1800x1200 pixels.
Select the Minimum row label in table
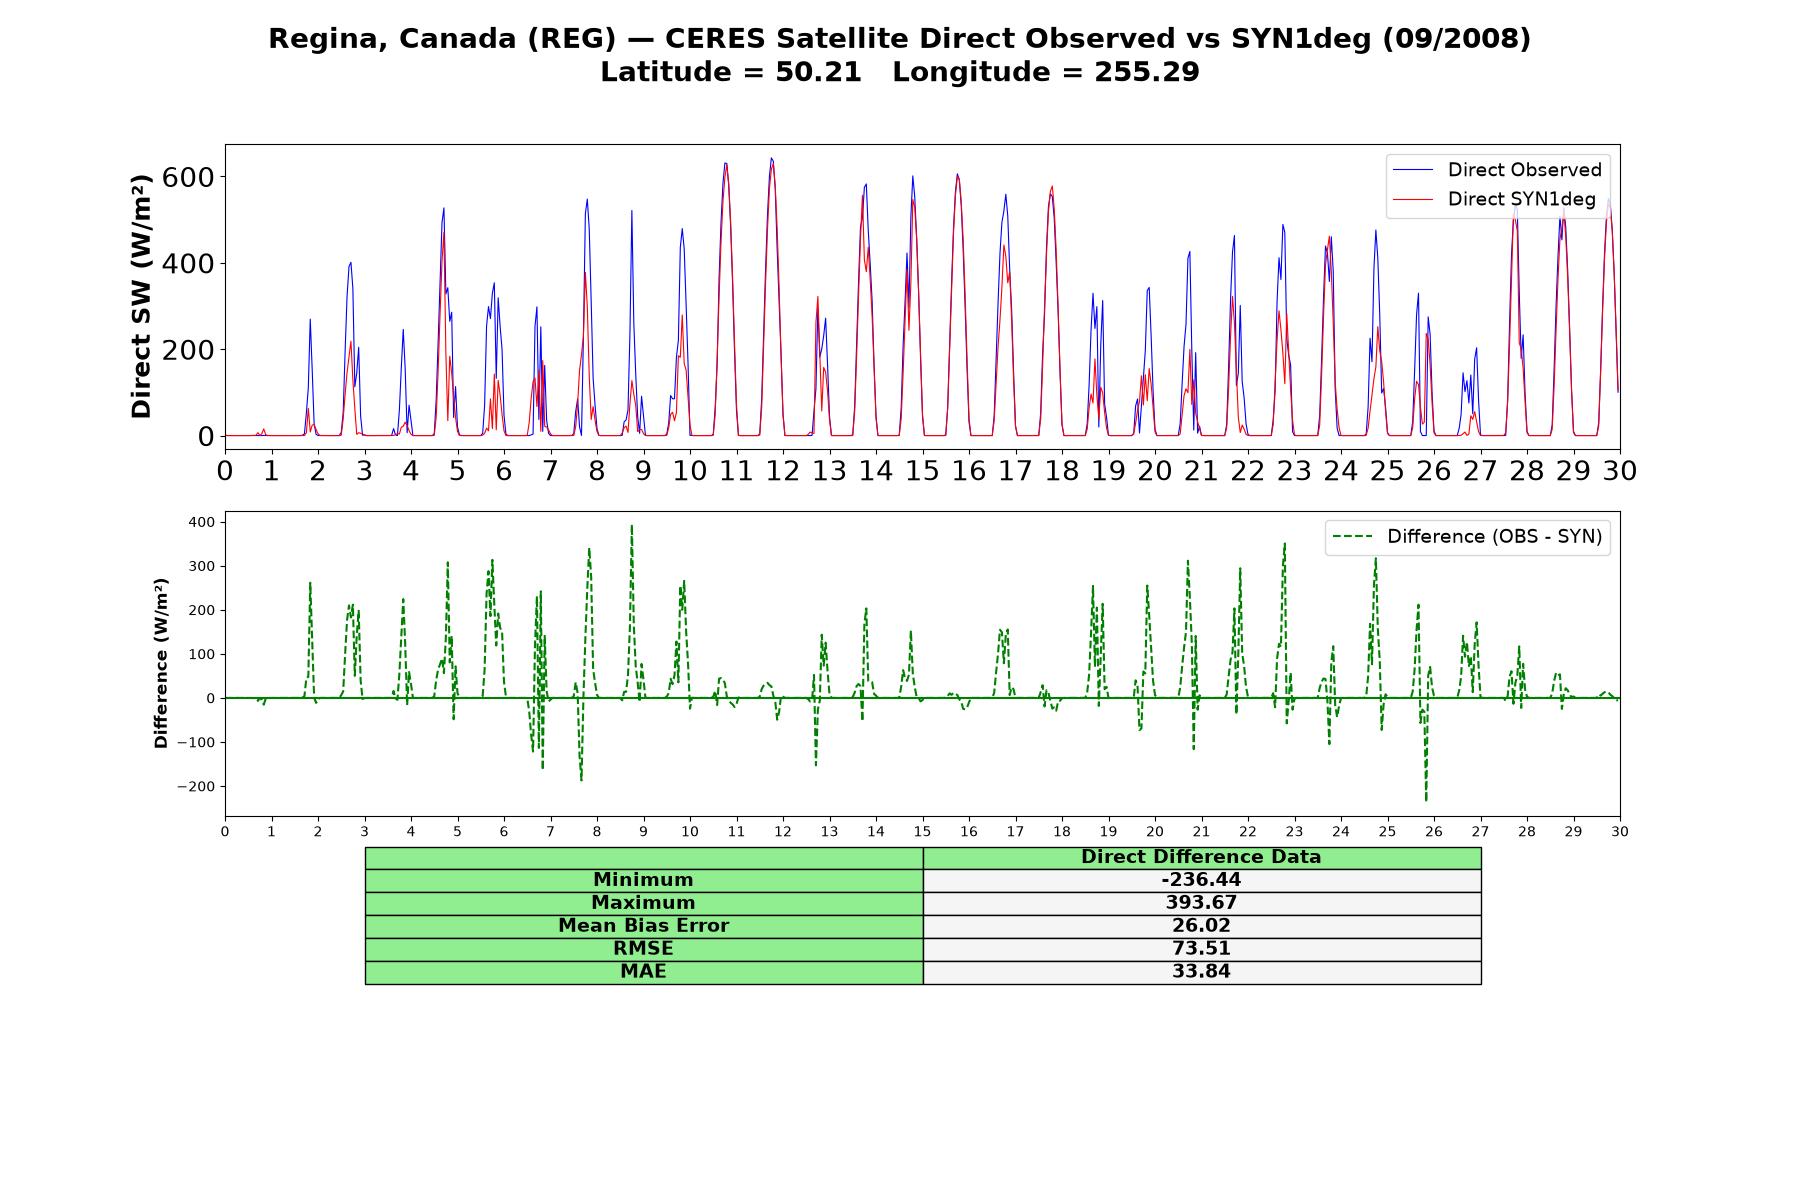coord(643,880)
